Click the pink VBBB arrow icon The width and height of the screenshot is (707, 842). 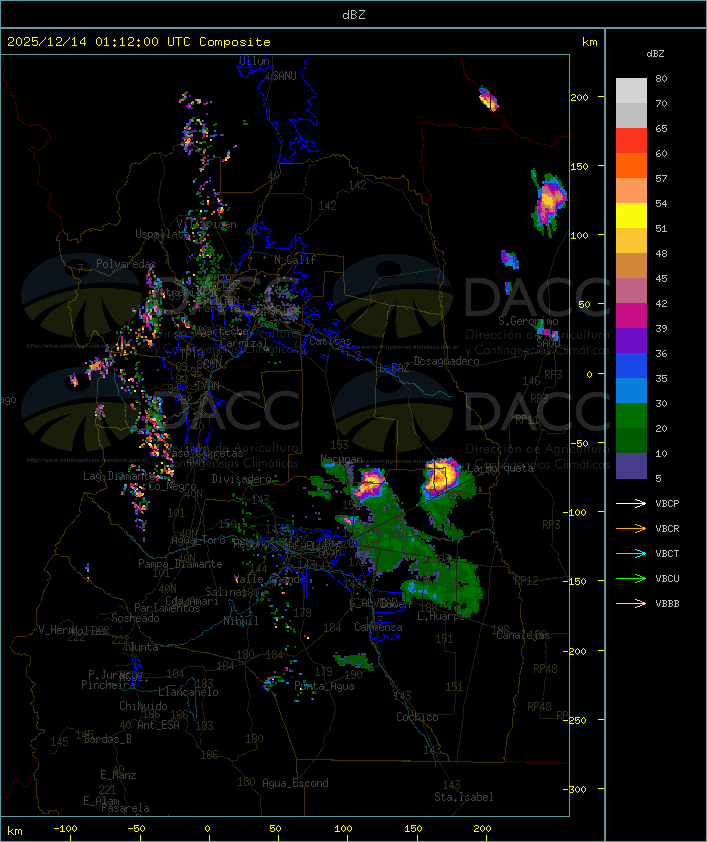tap(631, 603)
